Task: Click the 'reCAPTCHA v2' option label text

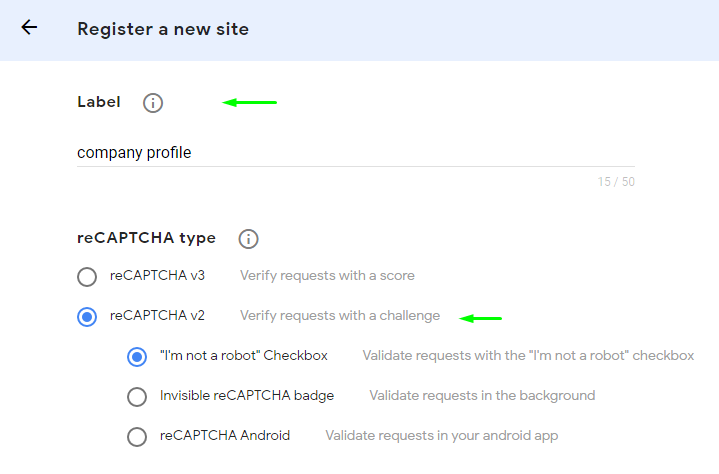Action: click(x=157, y=315)
